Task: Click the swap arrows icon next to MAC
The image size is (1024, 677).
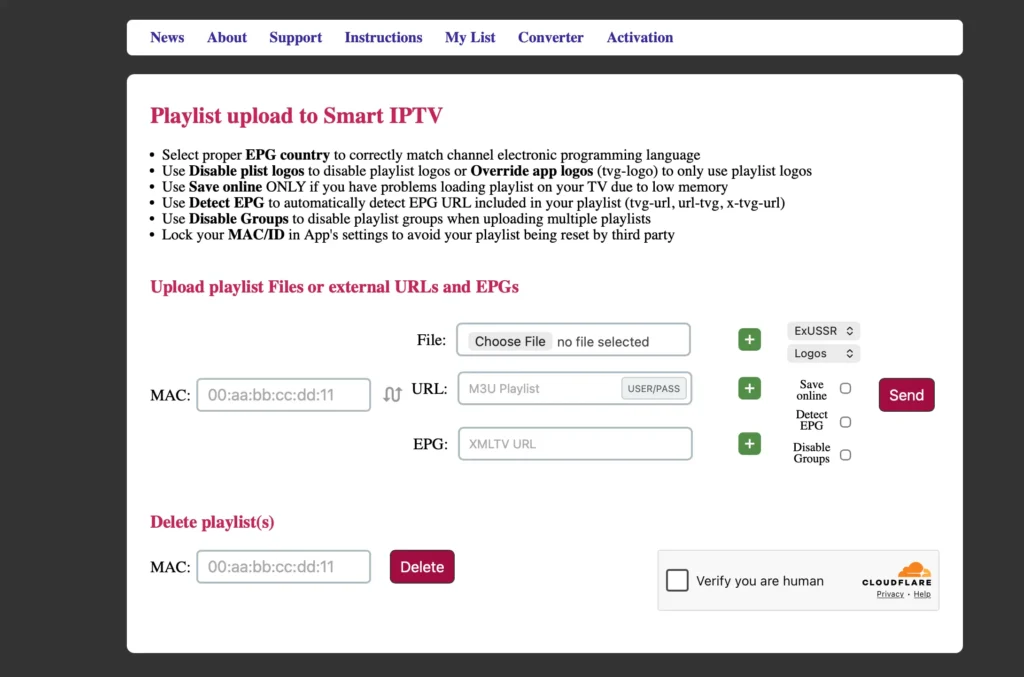Action: [392, 394]
